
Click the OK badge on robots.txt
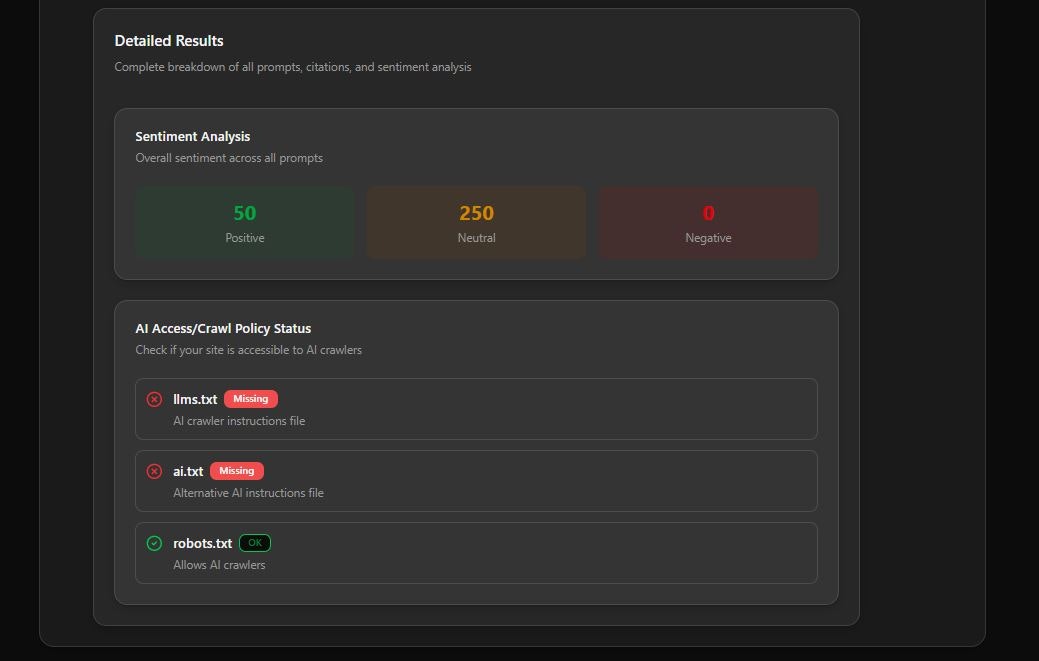(x=254, y=543)
